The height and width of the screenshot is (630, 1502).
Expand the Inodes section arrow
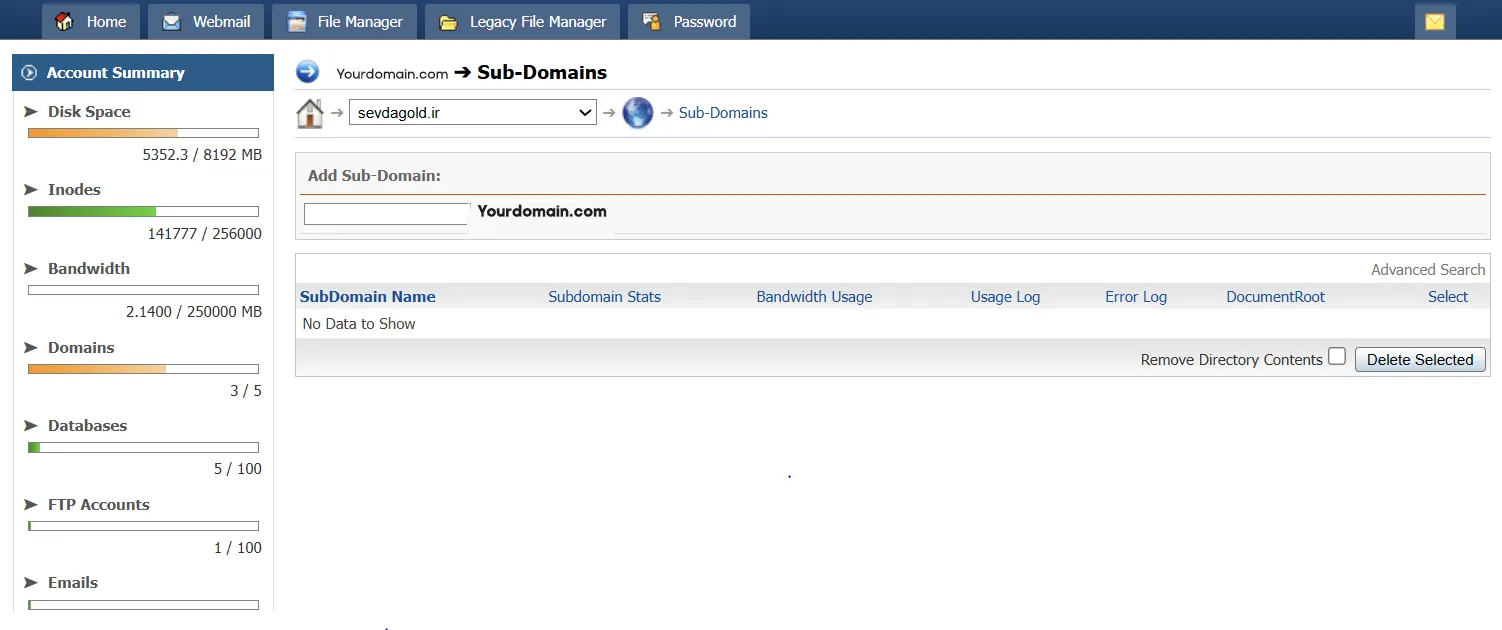pyautogui.click(x=31, y=190)
